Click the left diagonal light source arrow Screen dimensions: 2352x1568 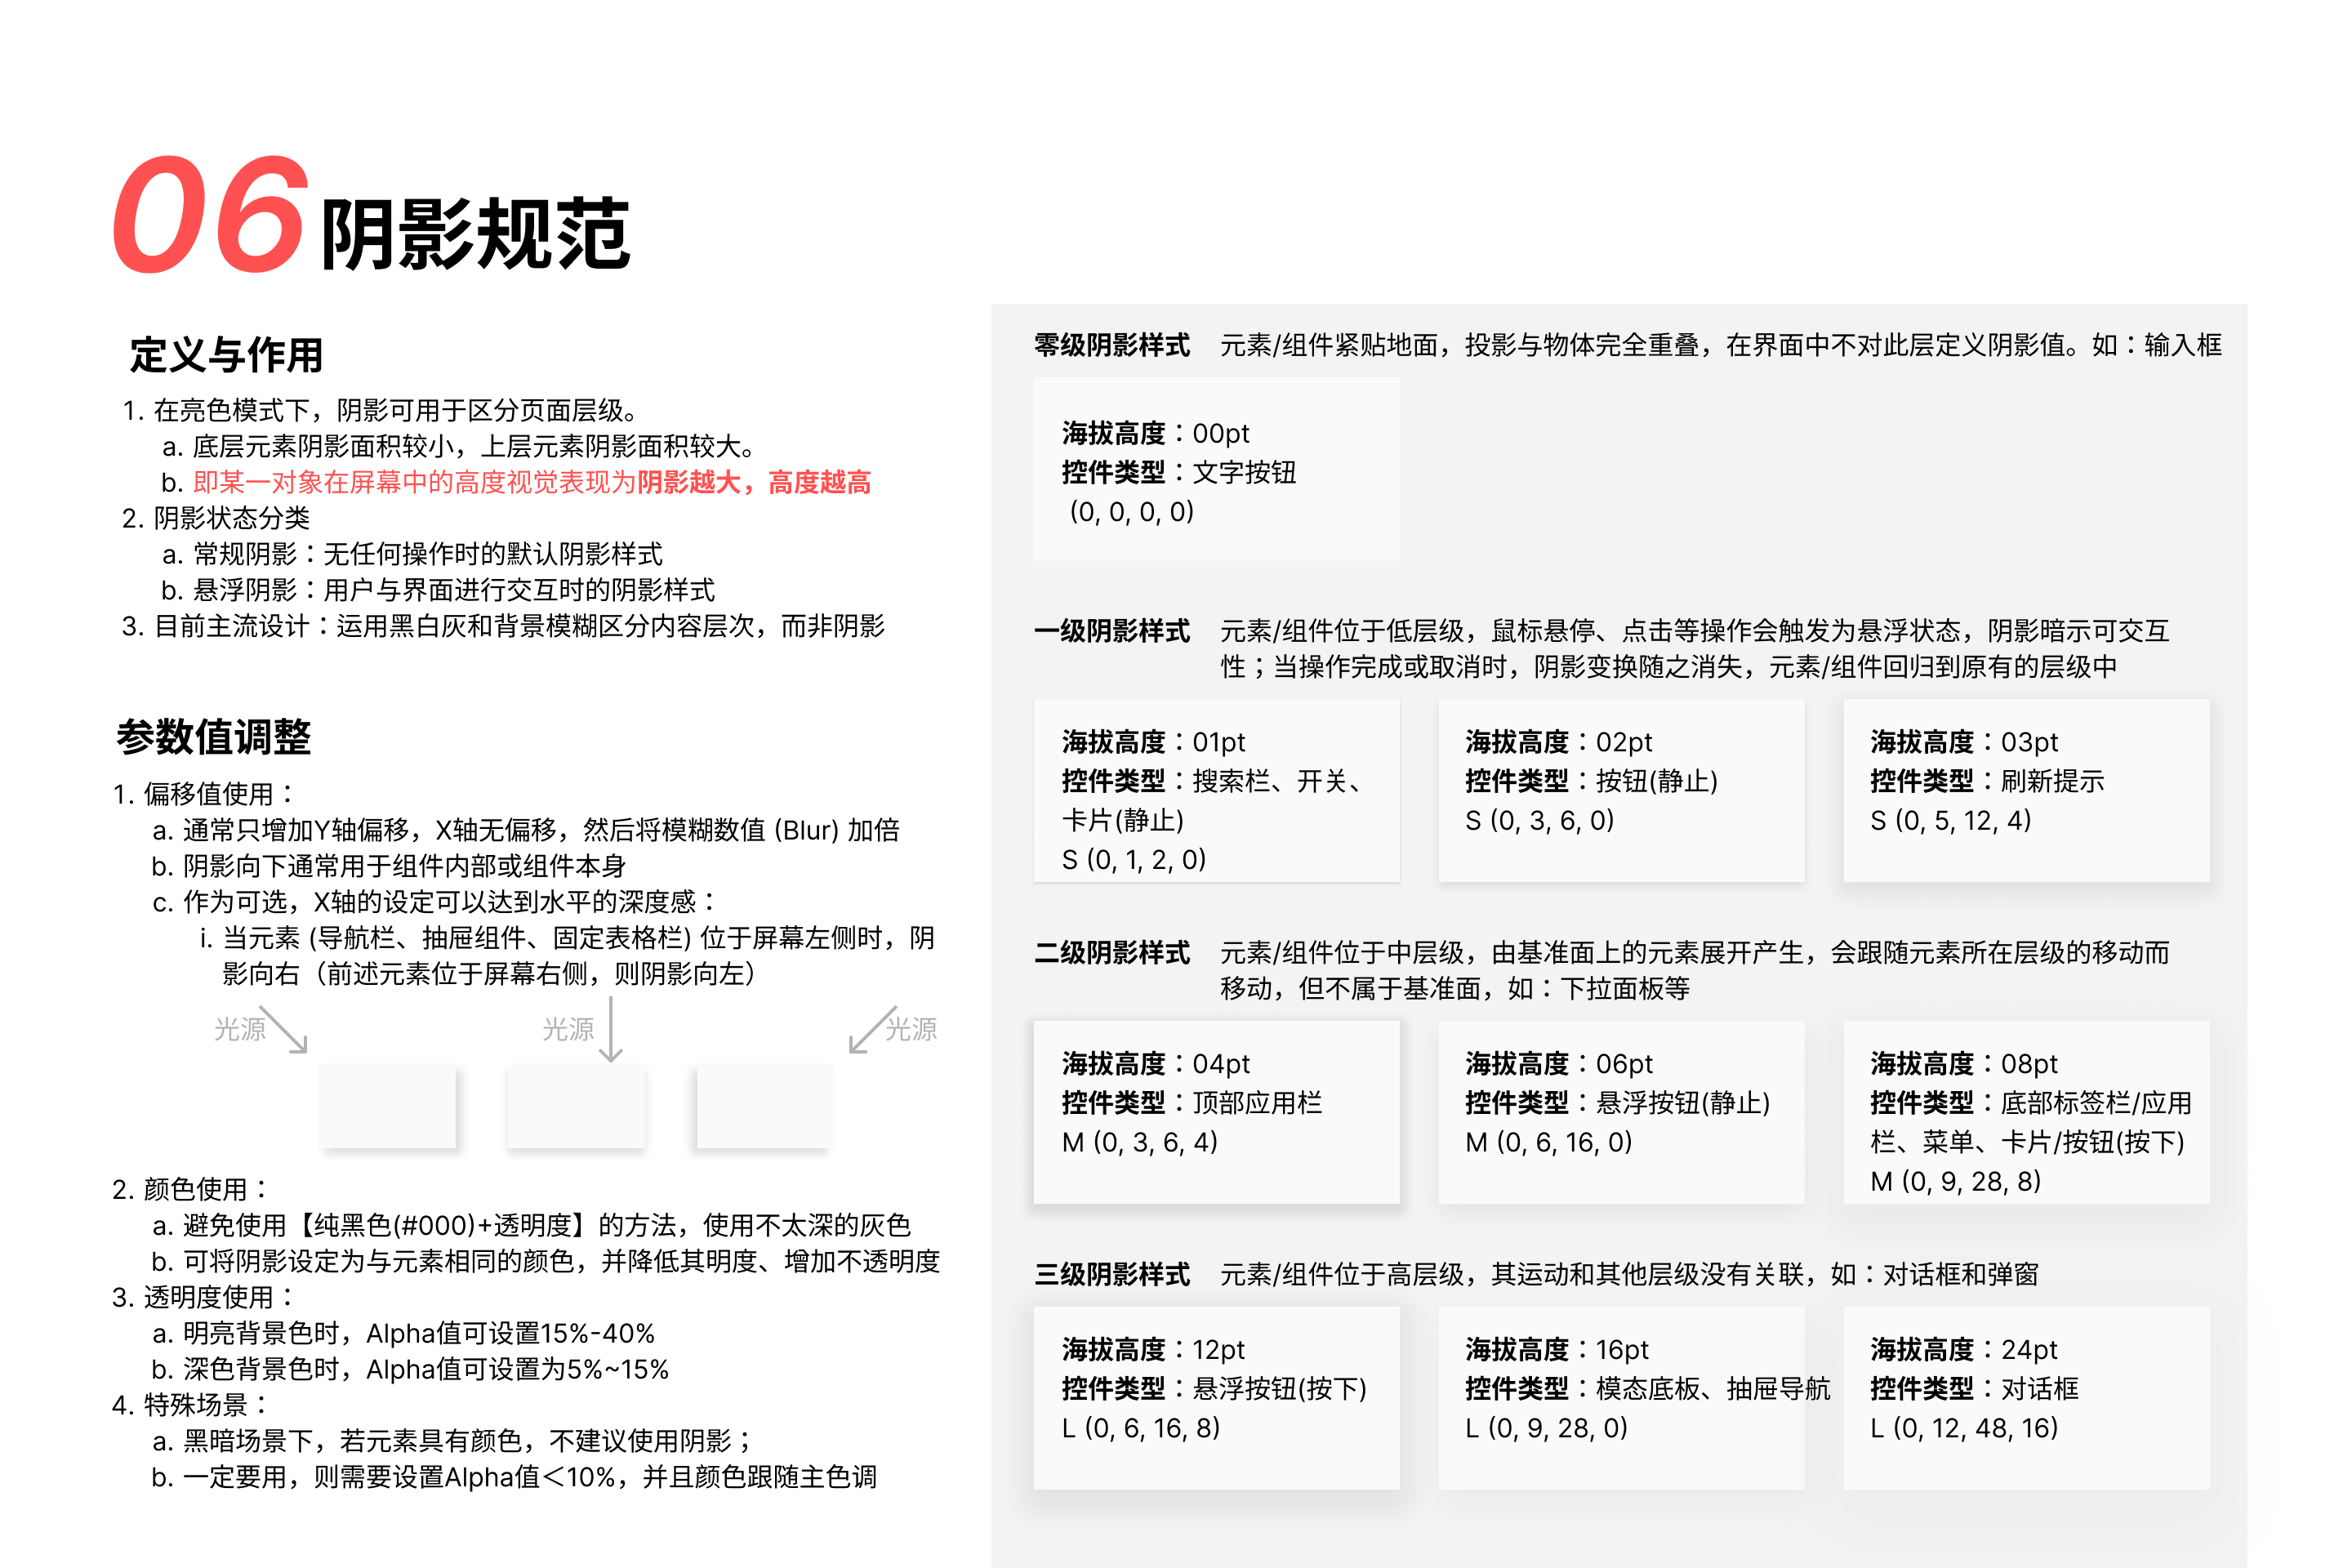[284, 1029]
